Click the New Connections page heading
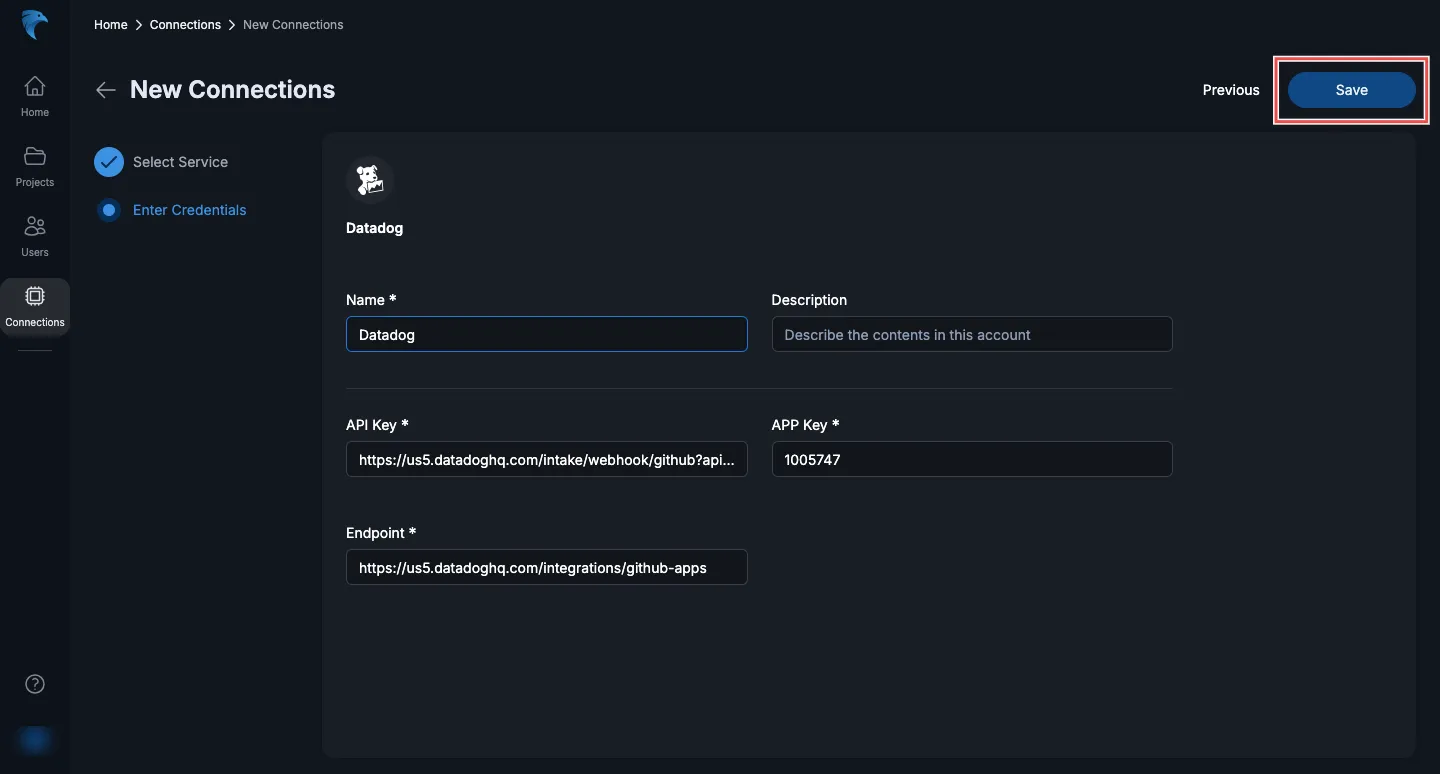Viewport: 1440px width, 774px height. pyautogui.click(x=232, y=90)
